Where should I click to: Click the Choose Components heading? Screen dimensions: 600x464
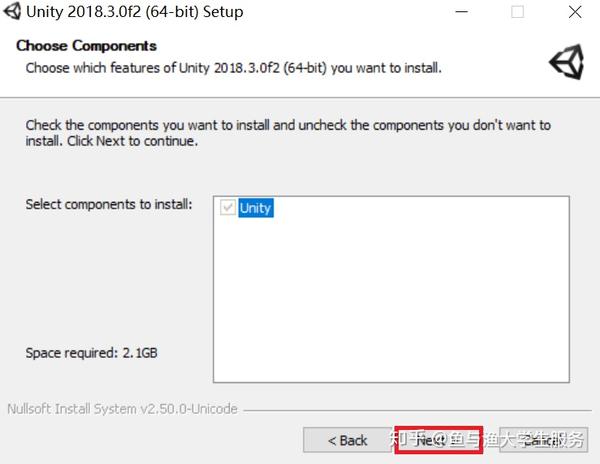pos(87,46)
